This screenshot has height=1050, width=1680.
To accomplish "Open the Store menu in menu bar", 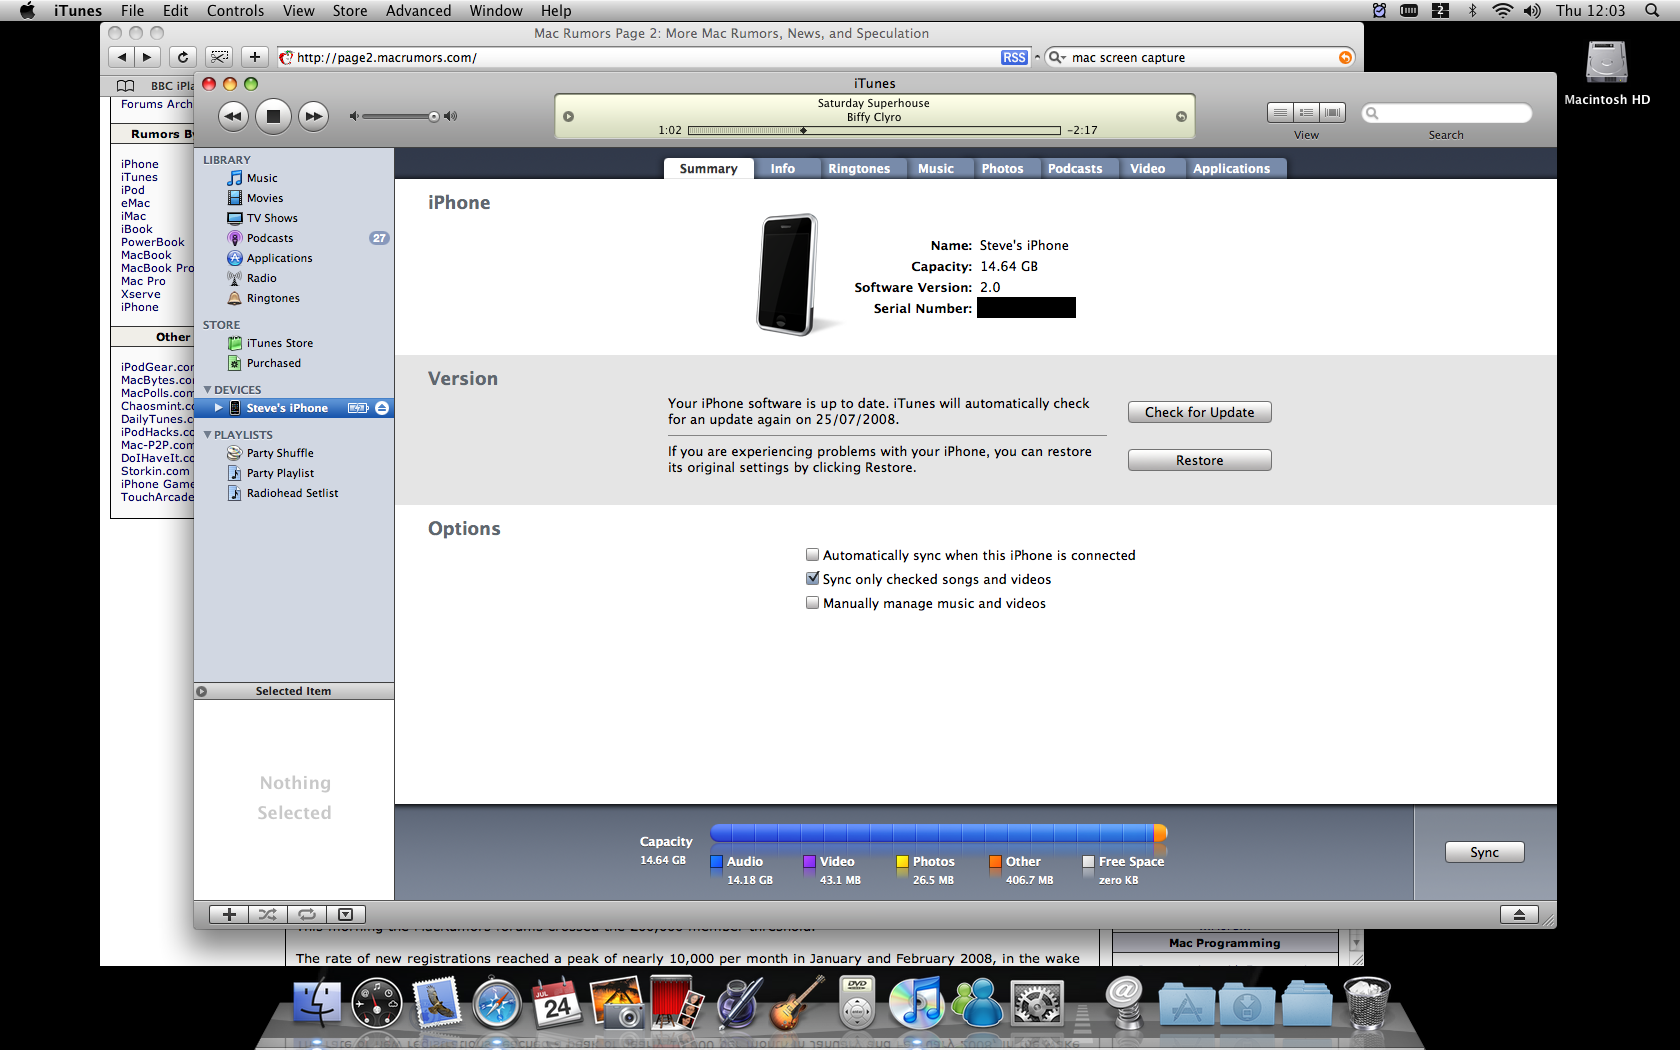I will 350,11.
